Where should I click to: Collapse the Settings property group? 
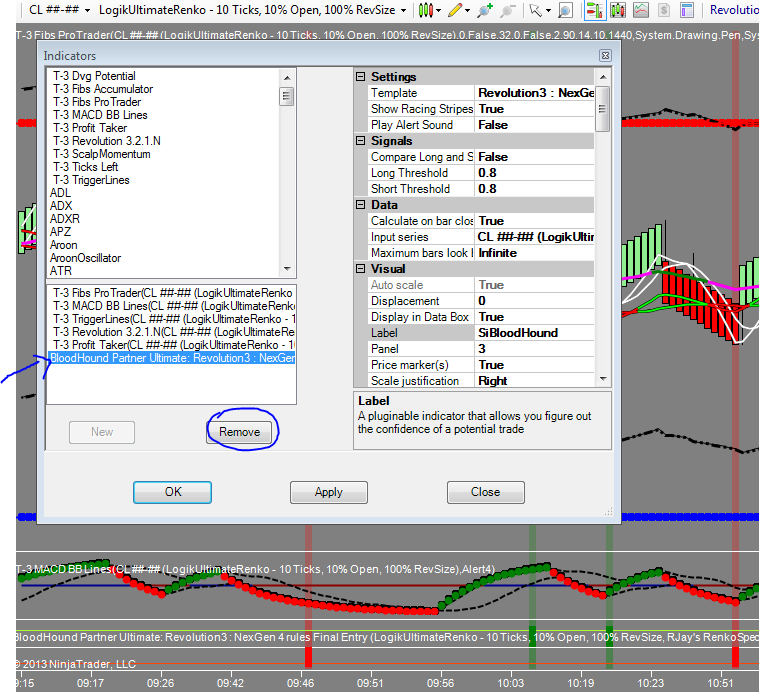pyautogui.click(x=361, y=77)
